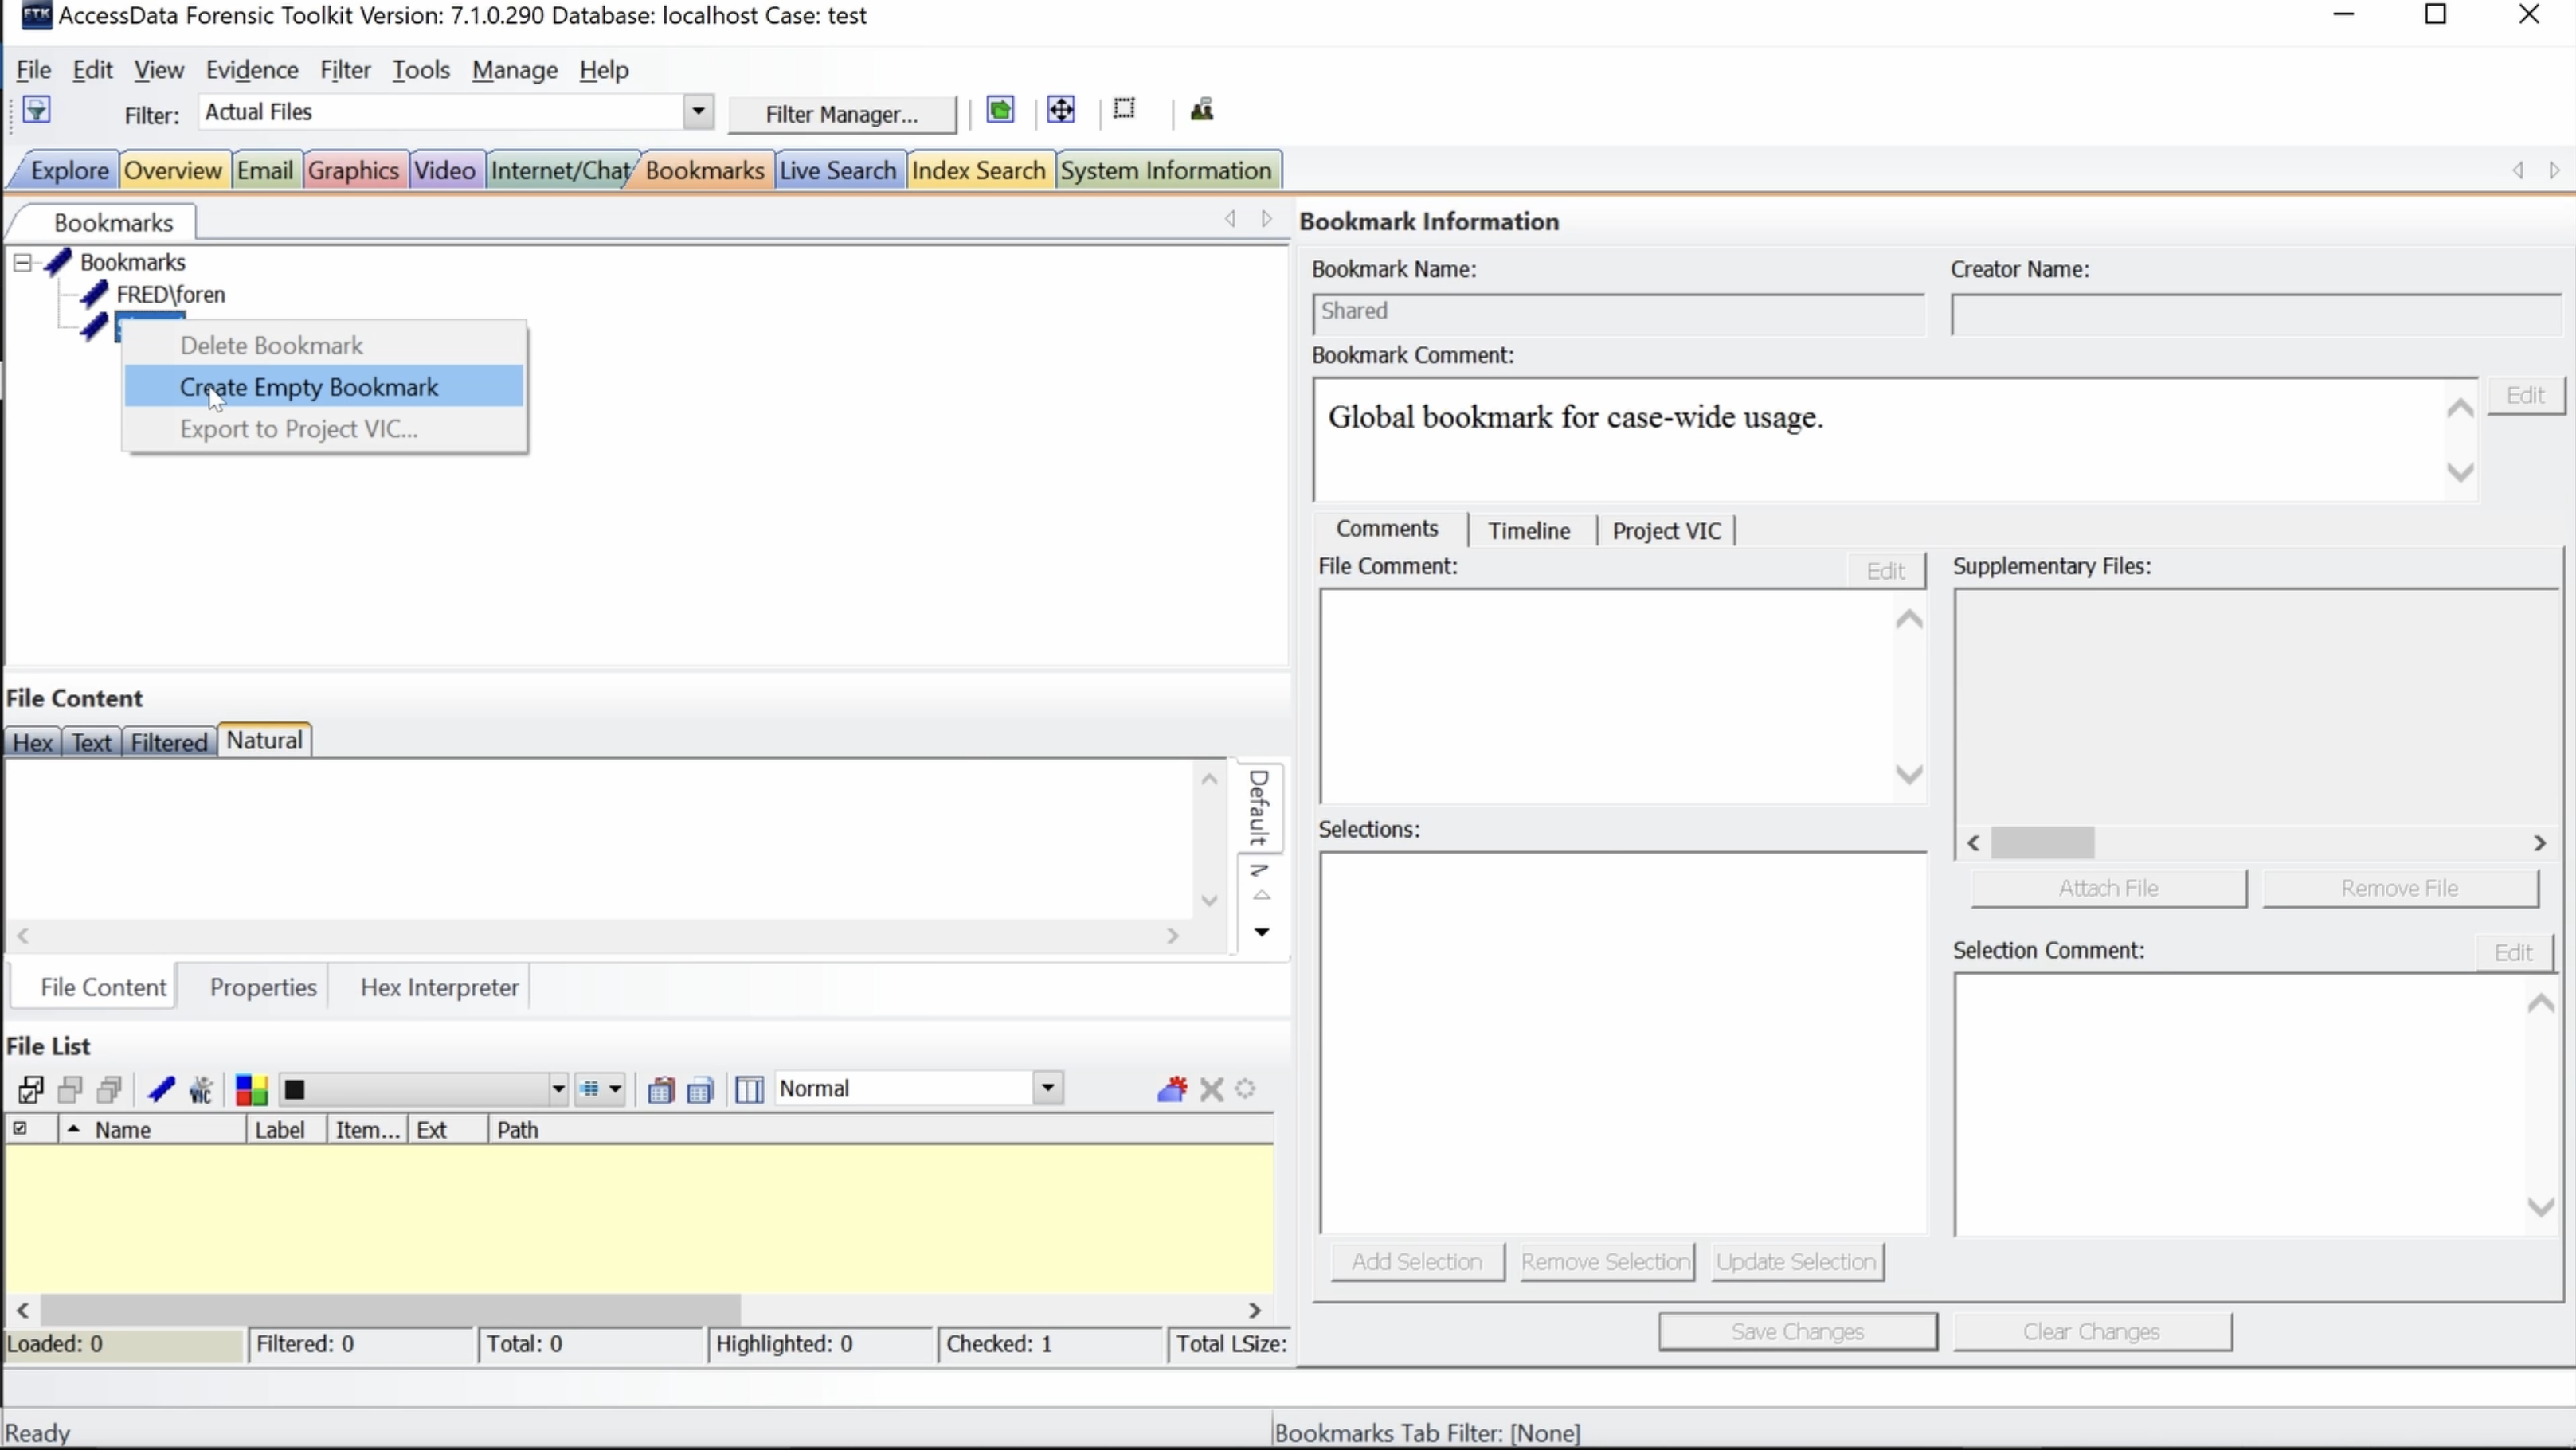
Task: Open the Project VIC tab in Bookmark Information
Action: 1666,530
